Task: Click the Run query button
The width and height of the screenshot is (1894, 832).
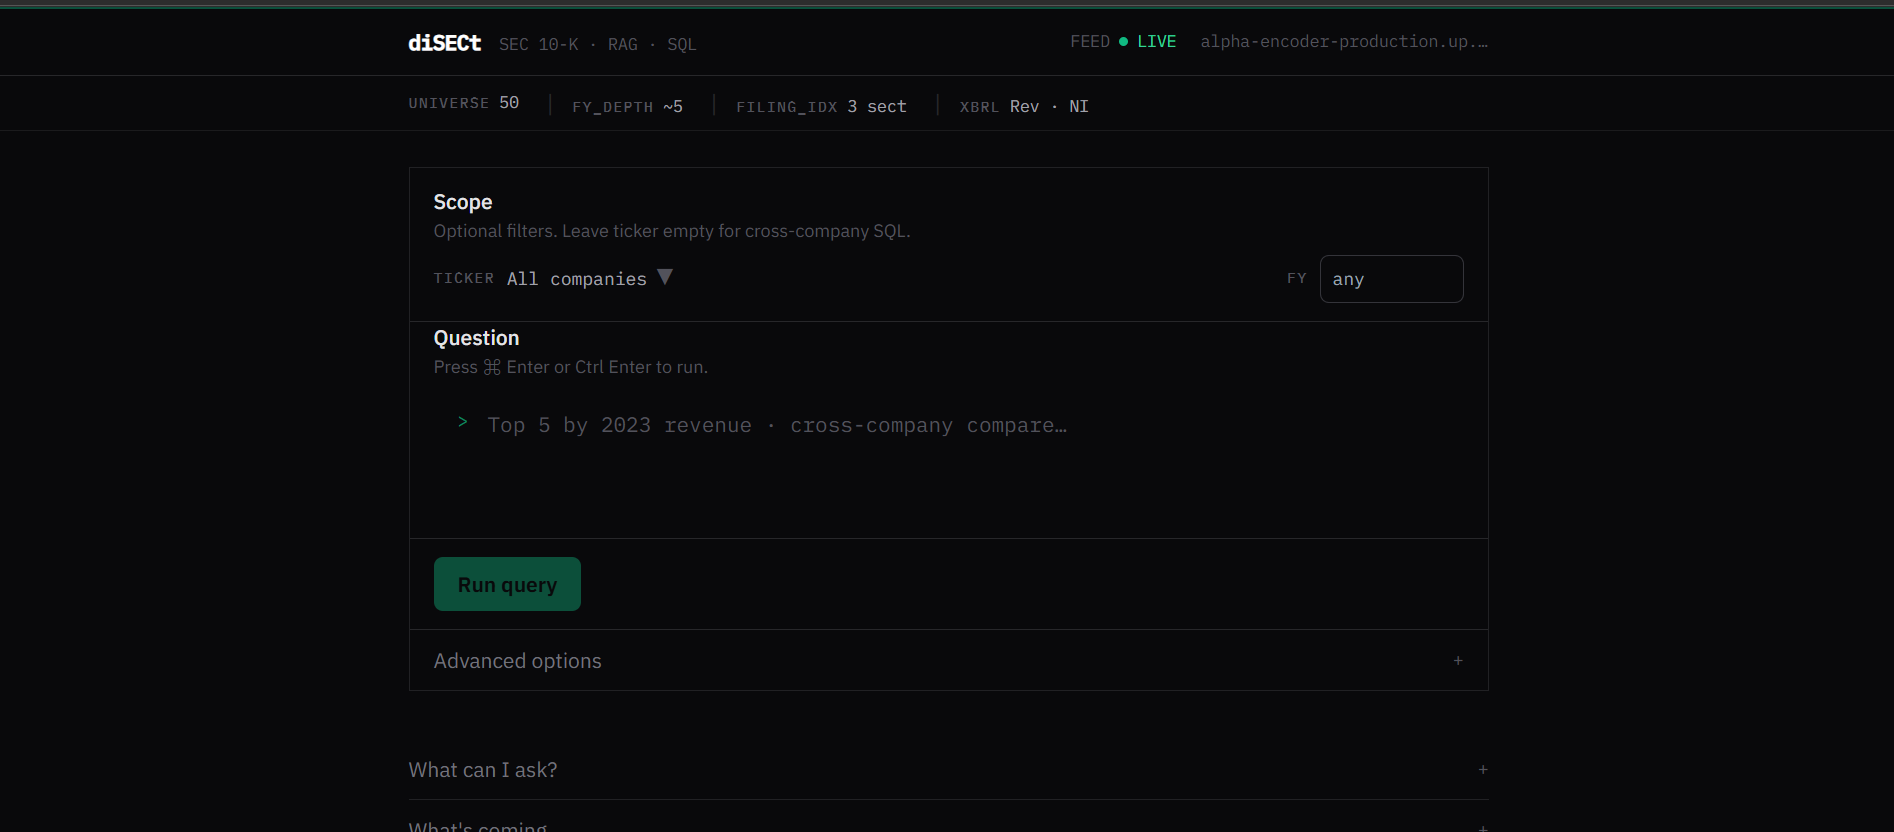Action: pyautogui.click(x=507, y=584)
